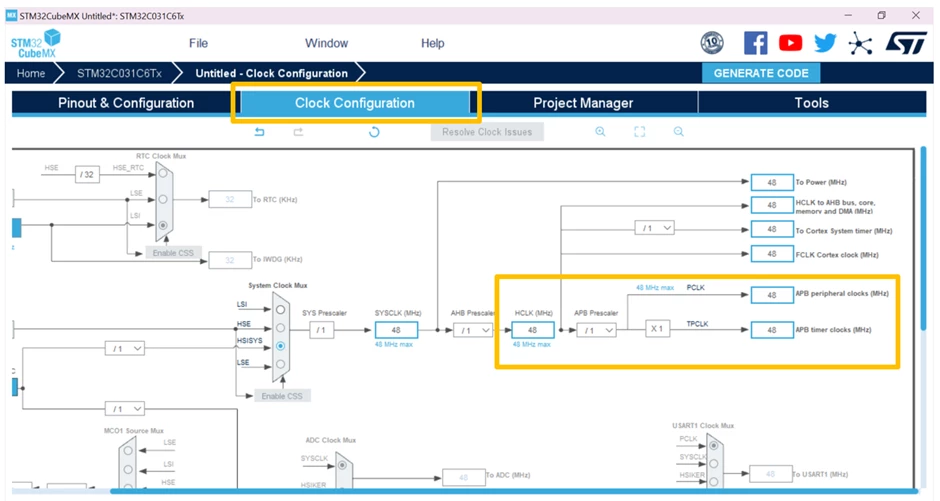Screen dimensions: 940x501
Task: Click the GENERATE CODE button
Action: [x=761, y=73]
